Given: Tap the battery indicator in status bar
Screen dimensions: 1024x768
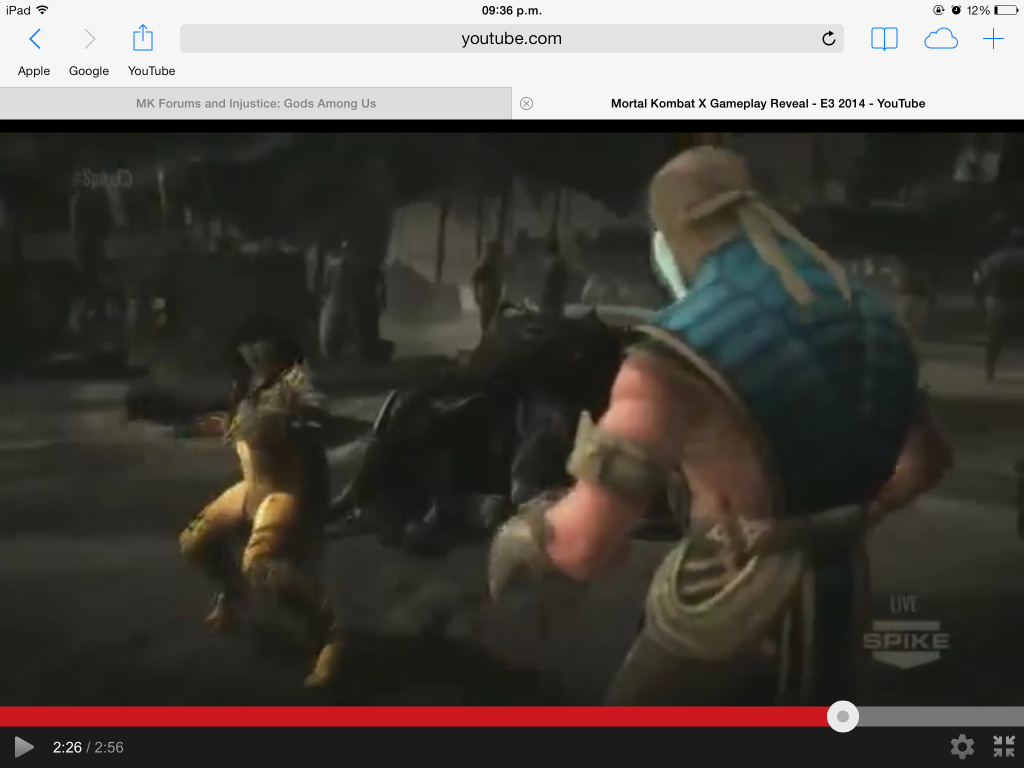Looking at the screenshot, I should (1004, 10).
